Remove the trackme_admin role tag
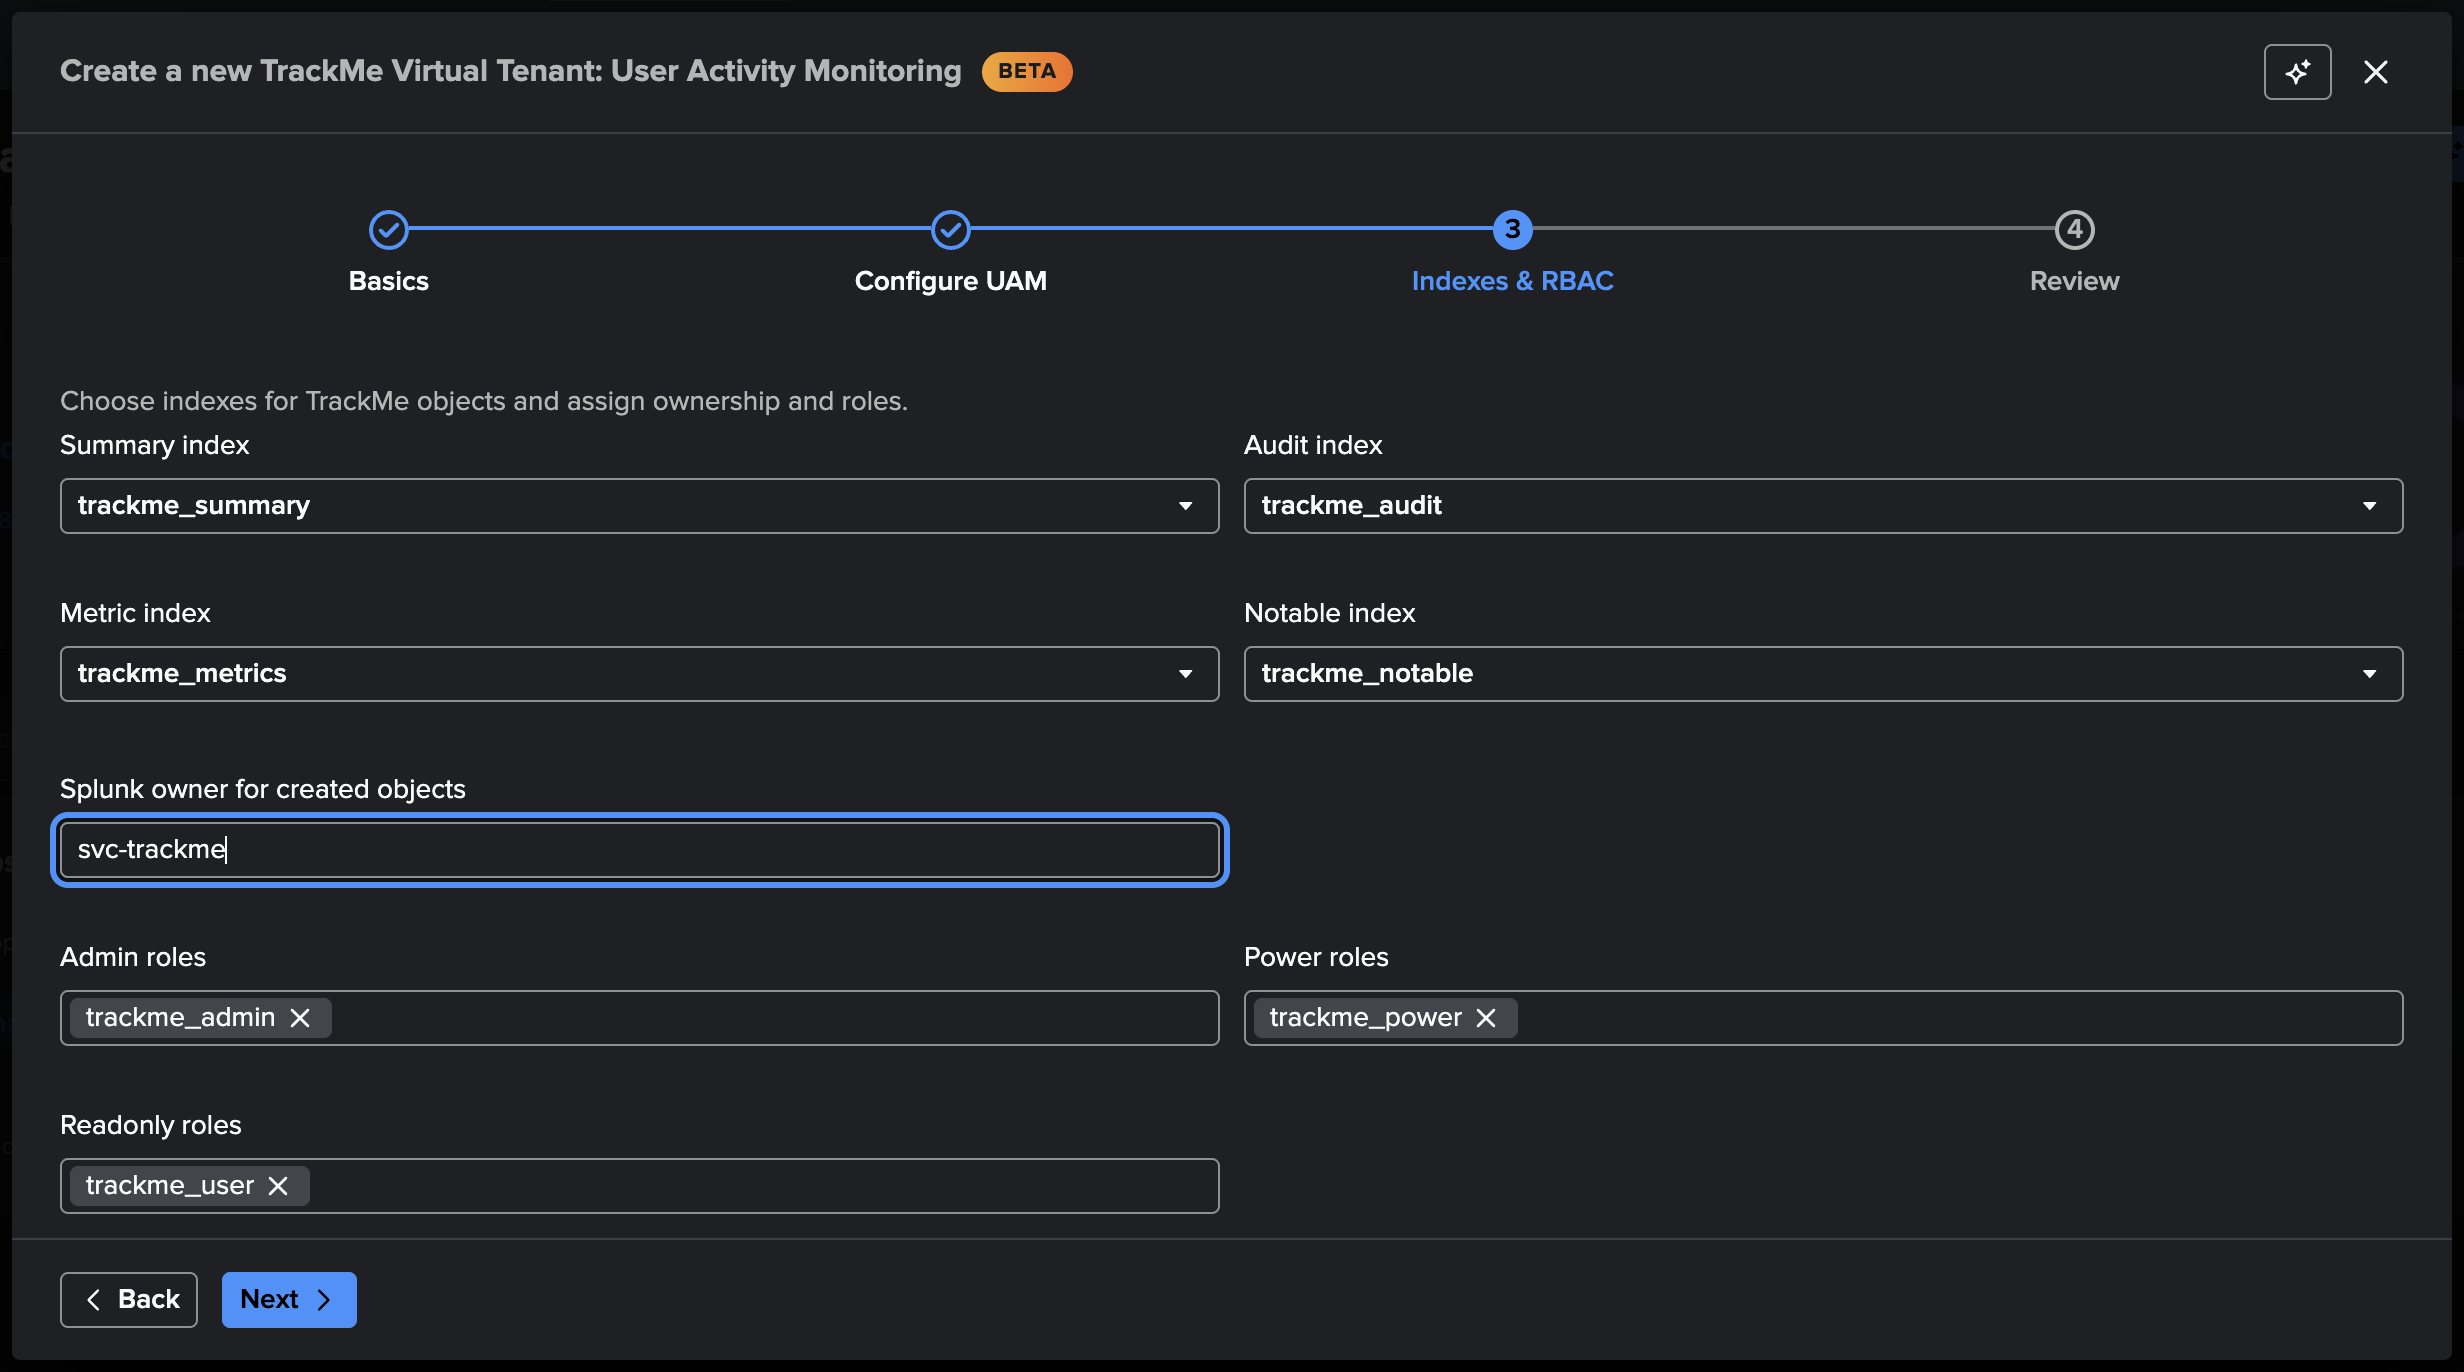This screenshot has width=2464, height=1372. (x=300, y=1018)
